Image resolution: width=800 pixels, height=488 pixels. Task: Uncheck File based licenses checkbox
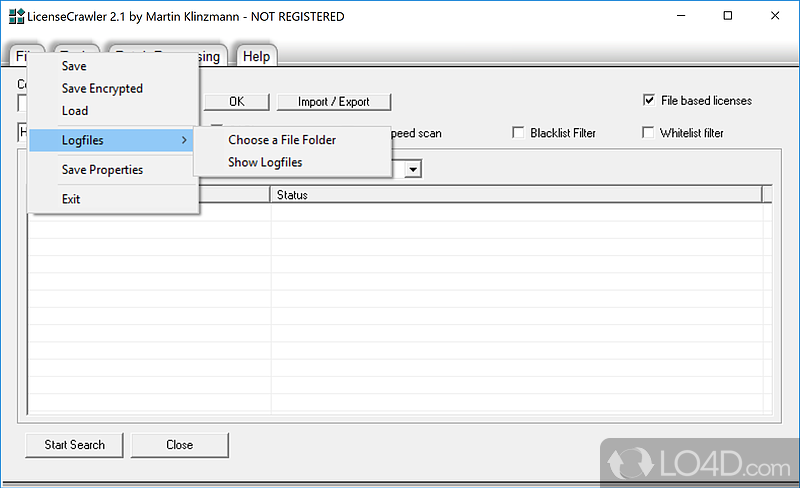pos(648,100)
